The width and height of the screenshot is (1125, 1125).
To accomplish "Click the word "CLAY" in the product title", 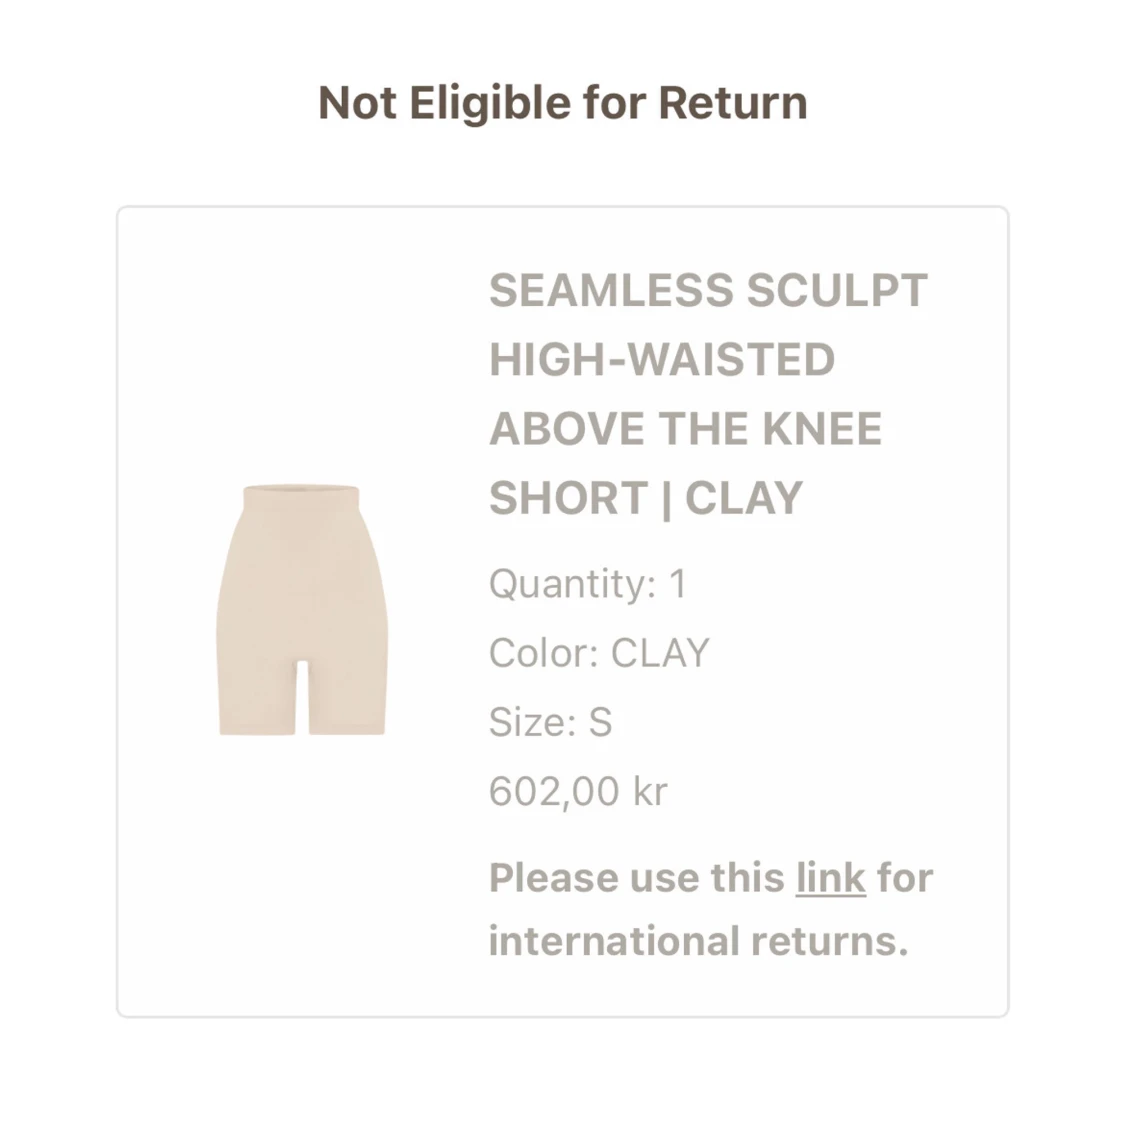I will [x=744, y=498].
